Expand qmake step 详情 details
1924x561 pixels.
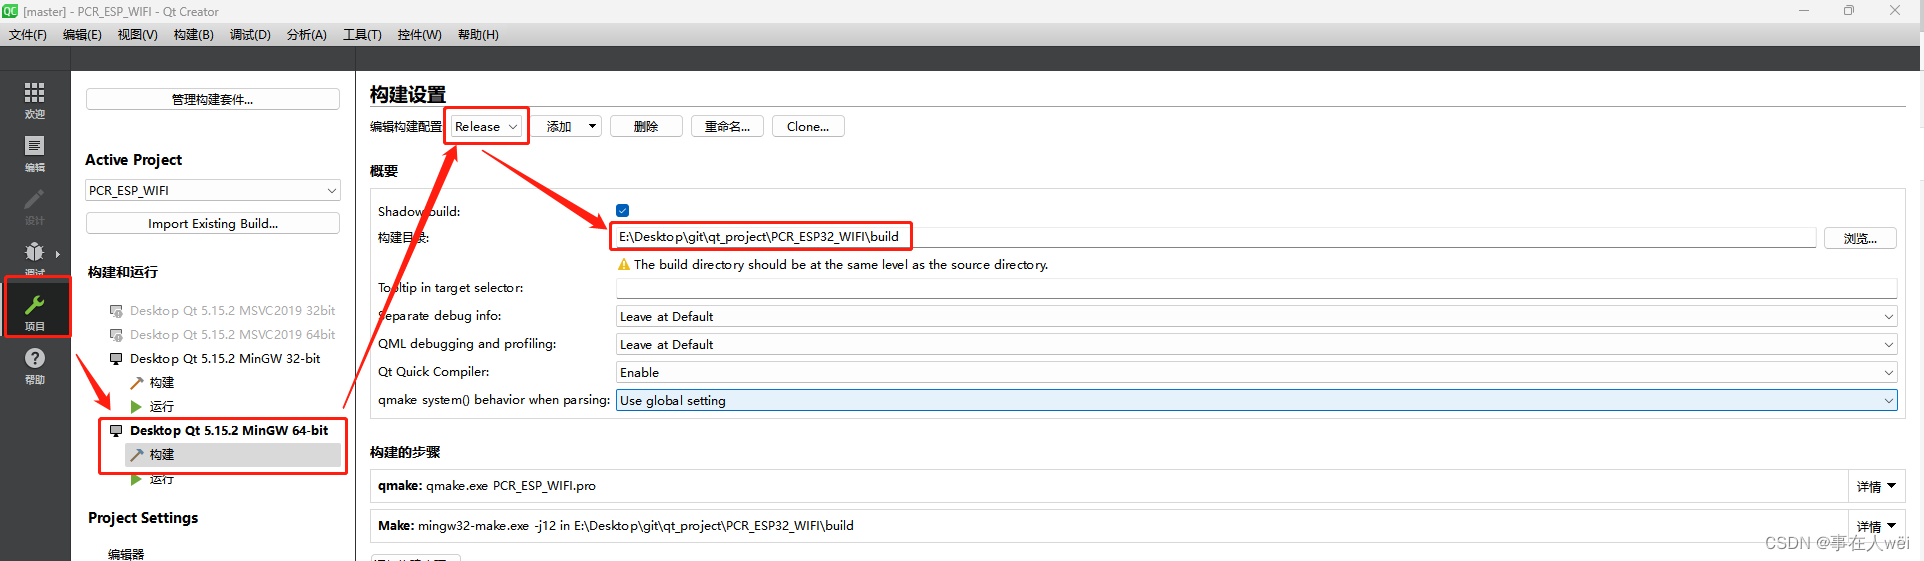coord(1876,487)
